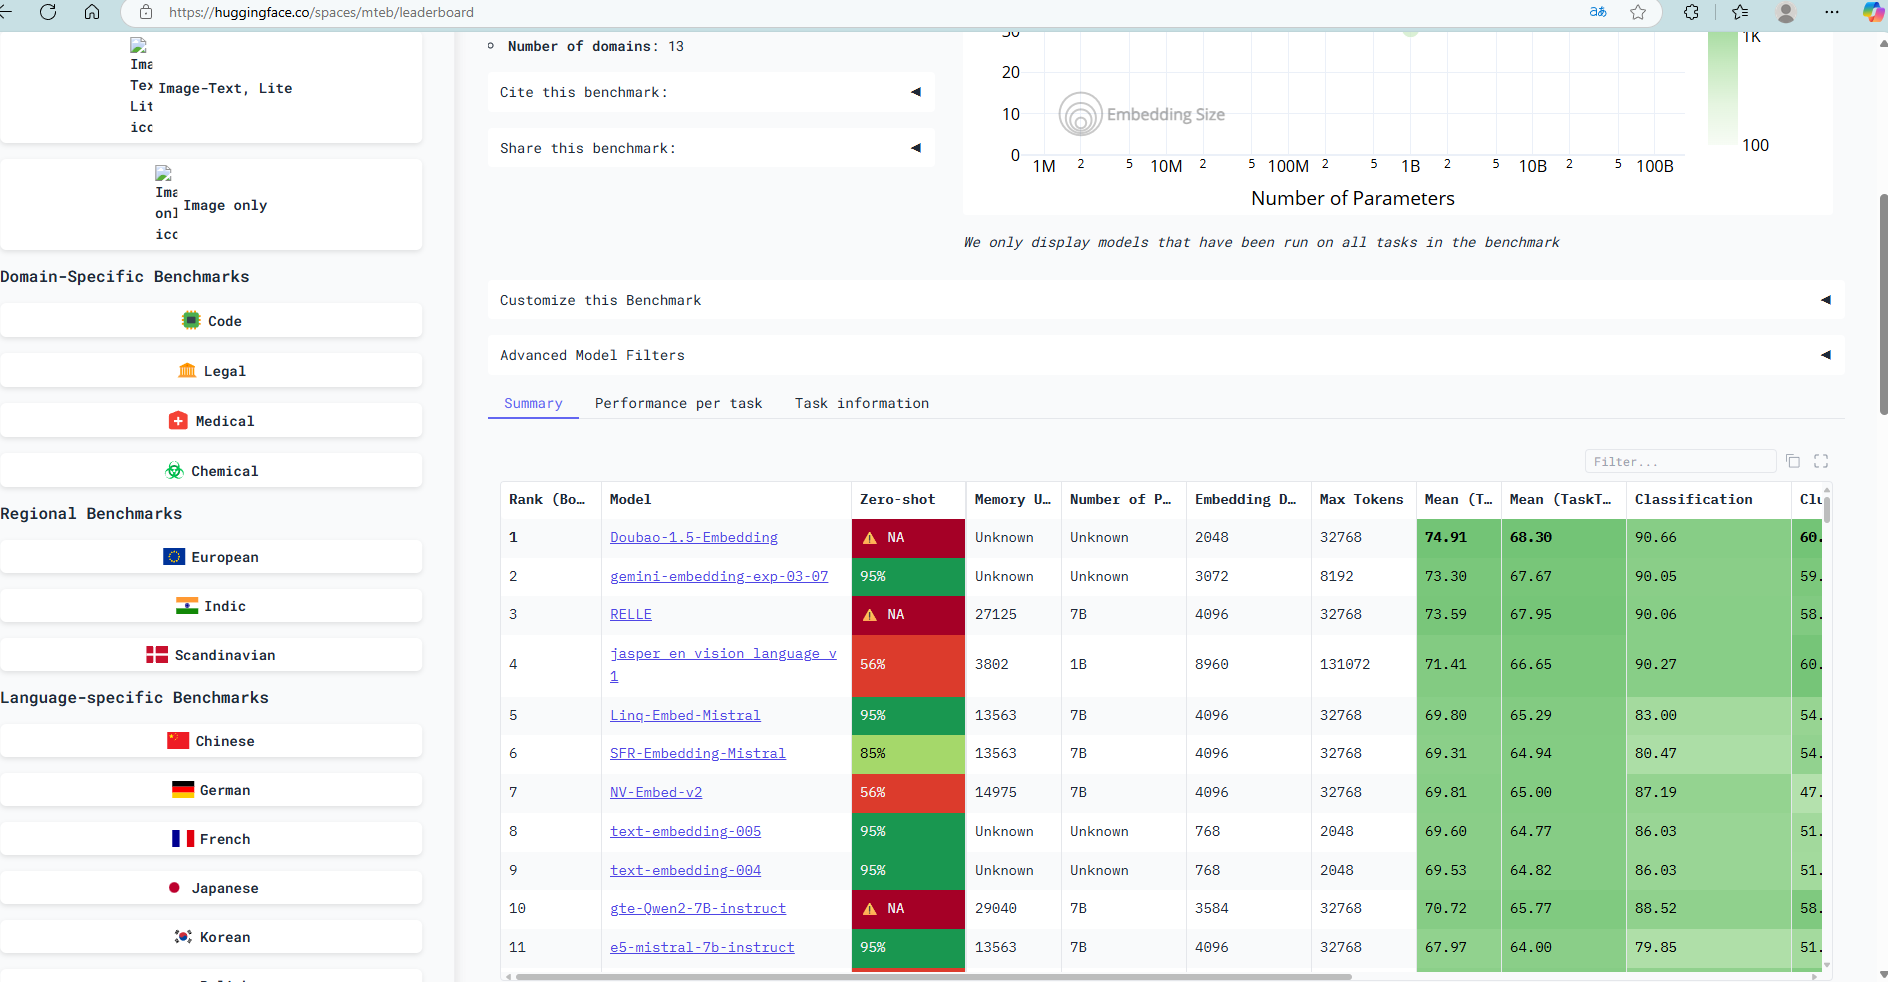Click the browser address bar URL

point(321,12)
